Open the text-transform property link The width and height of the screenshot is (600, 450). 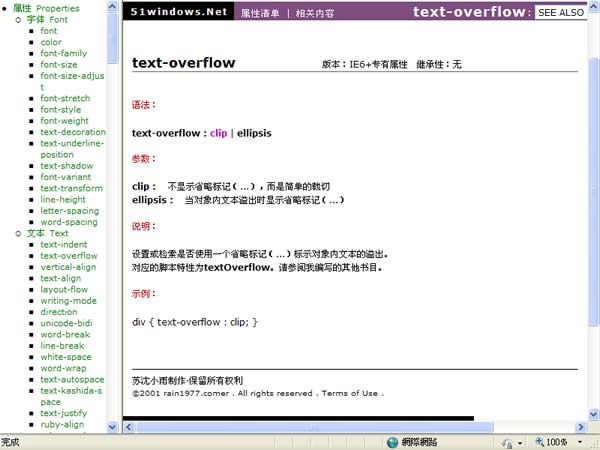(x=71, y=188)
